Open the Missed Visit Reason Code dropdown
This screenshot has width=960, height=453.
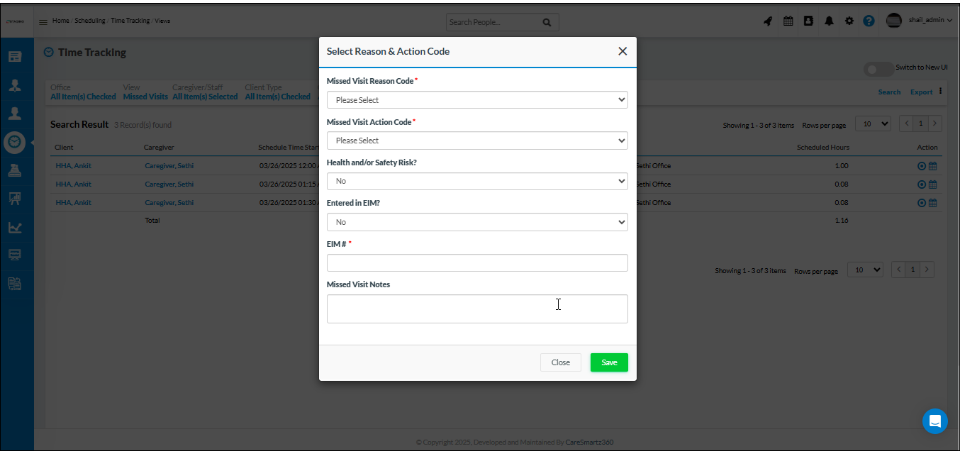pyautogui.click(x=477, y=100)
